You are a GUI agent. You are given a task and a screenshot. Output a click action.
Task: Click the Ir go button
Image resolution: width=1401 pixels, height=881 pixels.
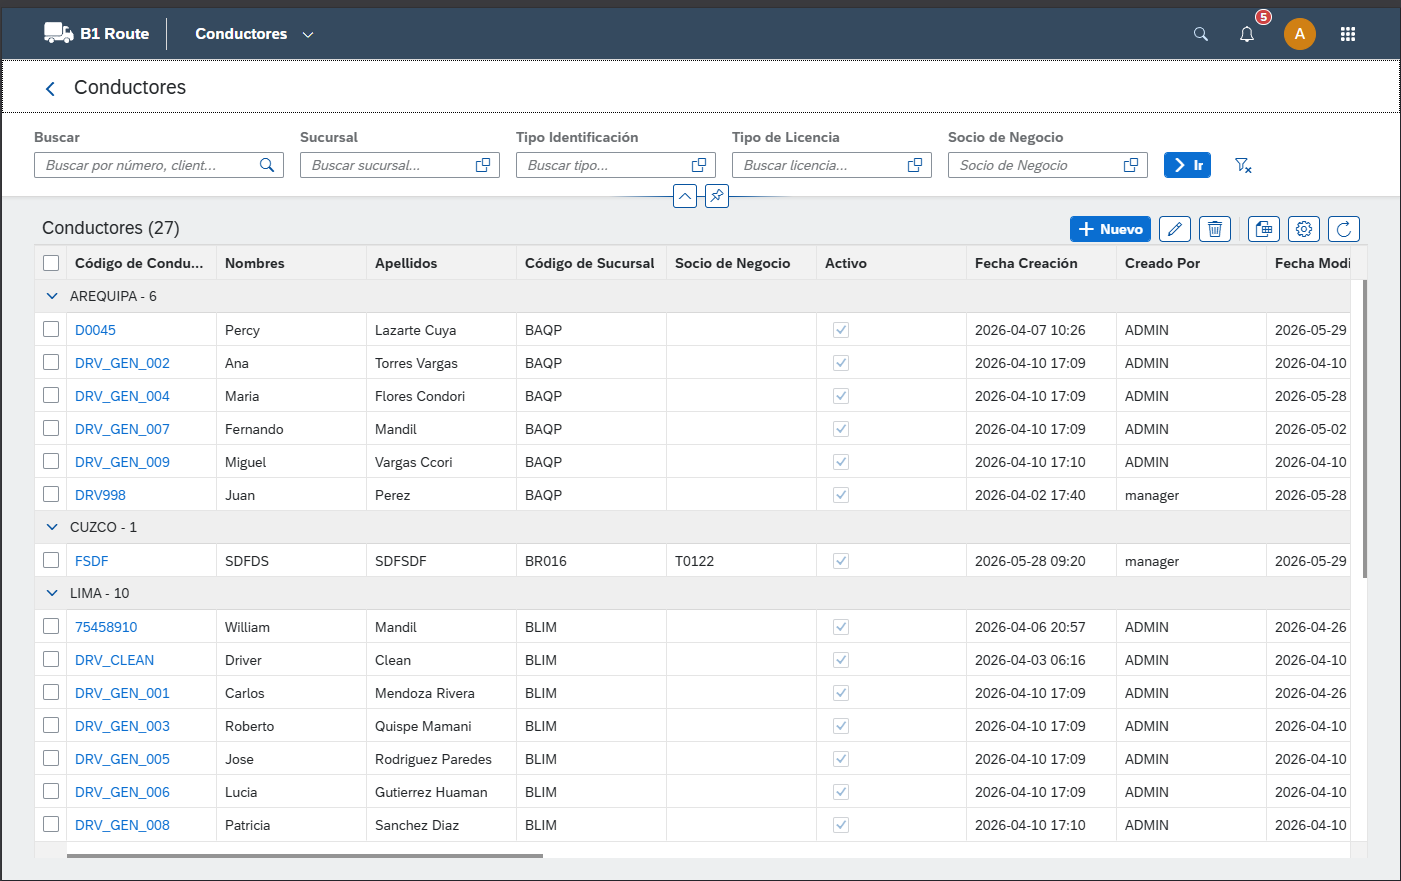tap(1187, 165)
